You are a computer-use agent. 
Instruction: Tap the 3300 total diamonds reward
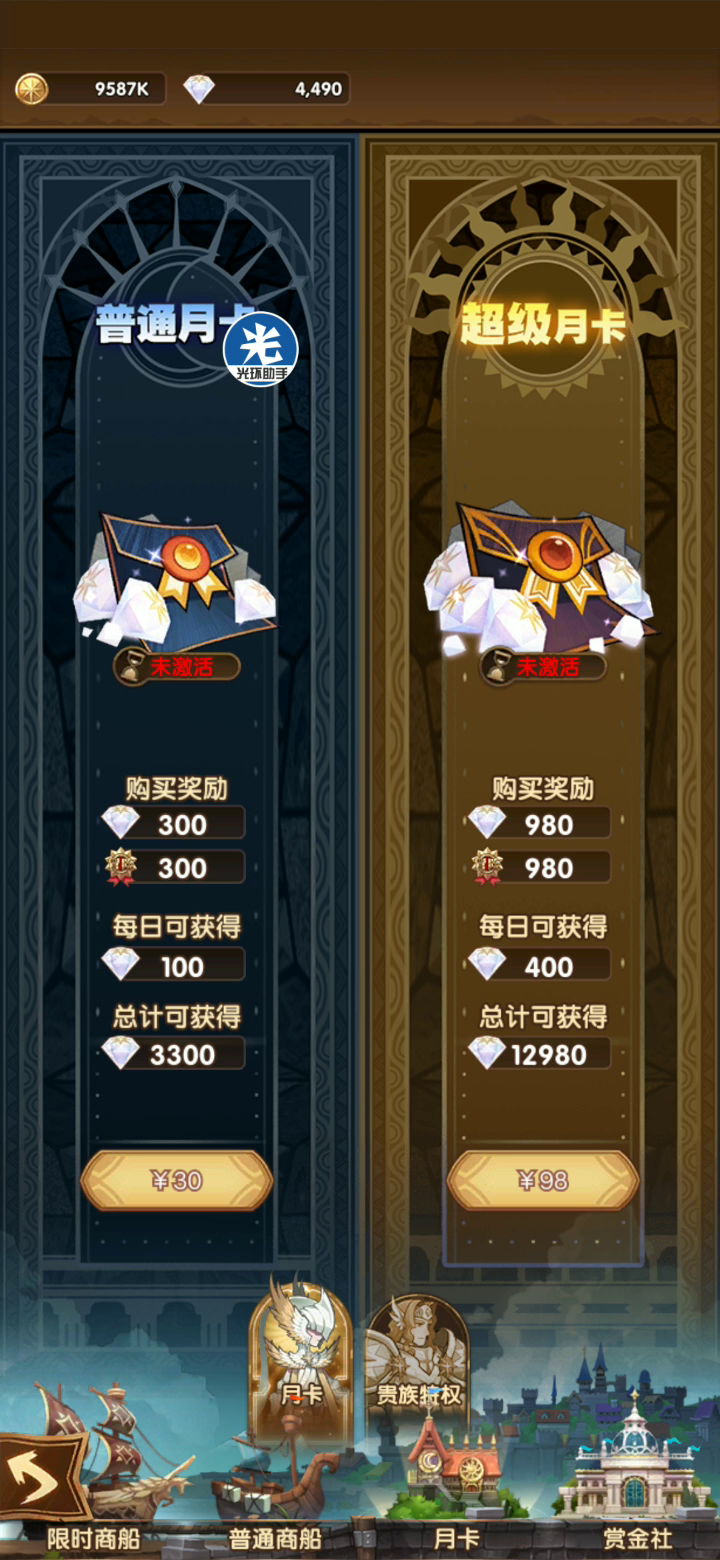point(174,1054)
